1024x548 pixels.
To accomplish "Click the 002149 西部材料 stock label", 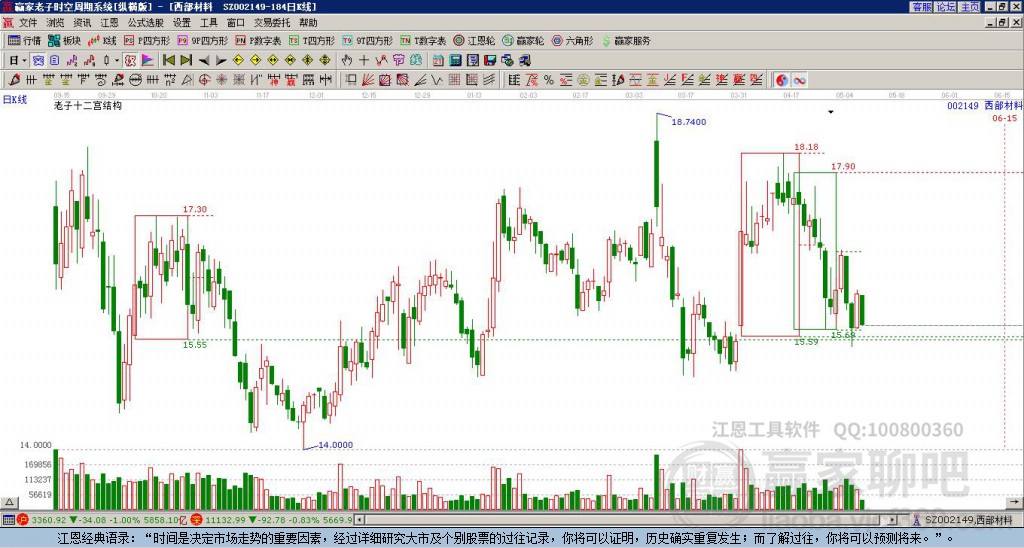I will pyautogui.click(x=985, y=106).
